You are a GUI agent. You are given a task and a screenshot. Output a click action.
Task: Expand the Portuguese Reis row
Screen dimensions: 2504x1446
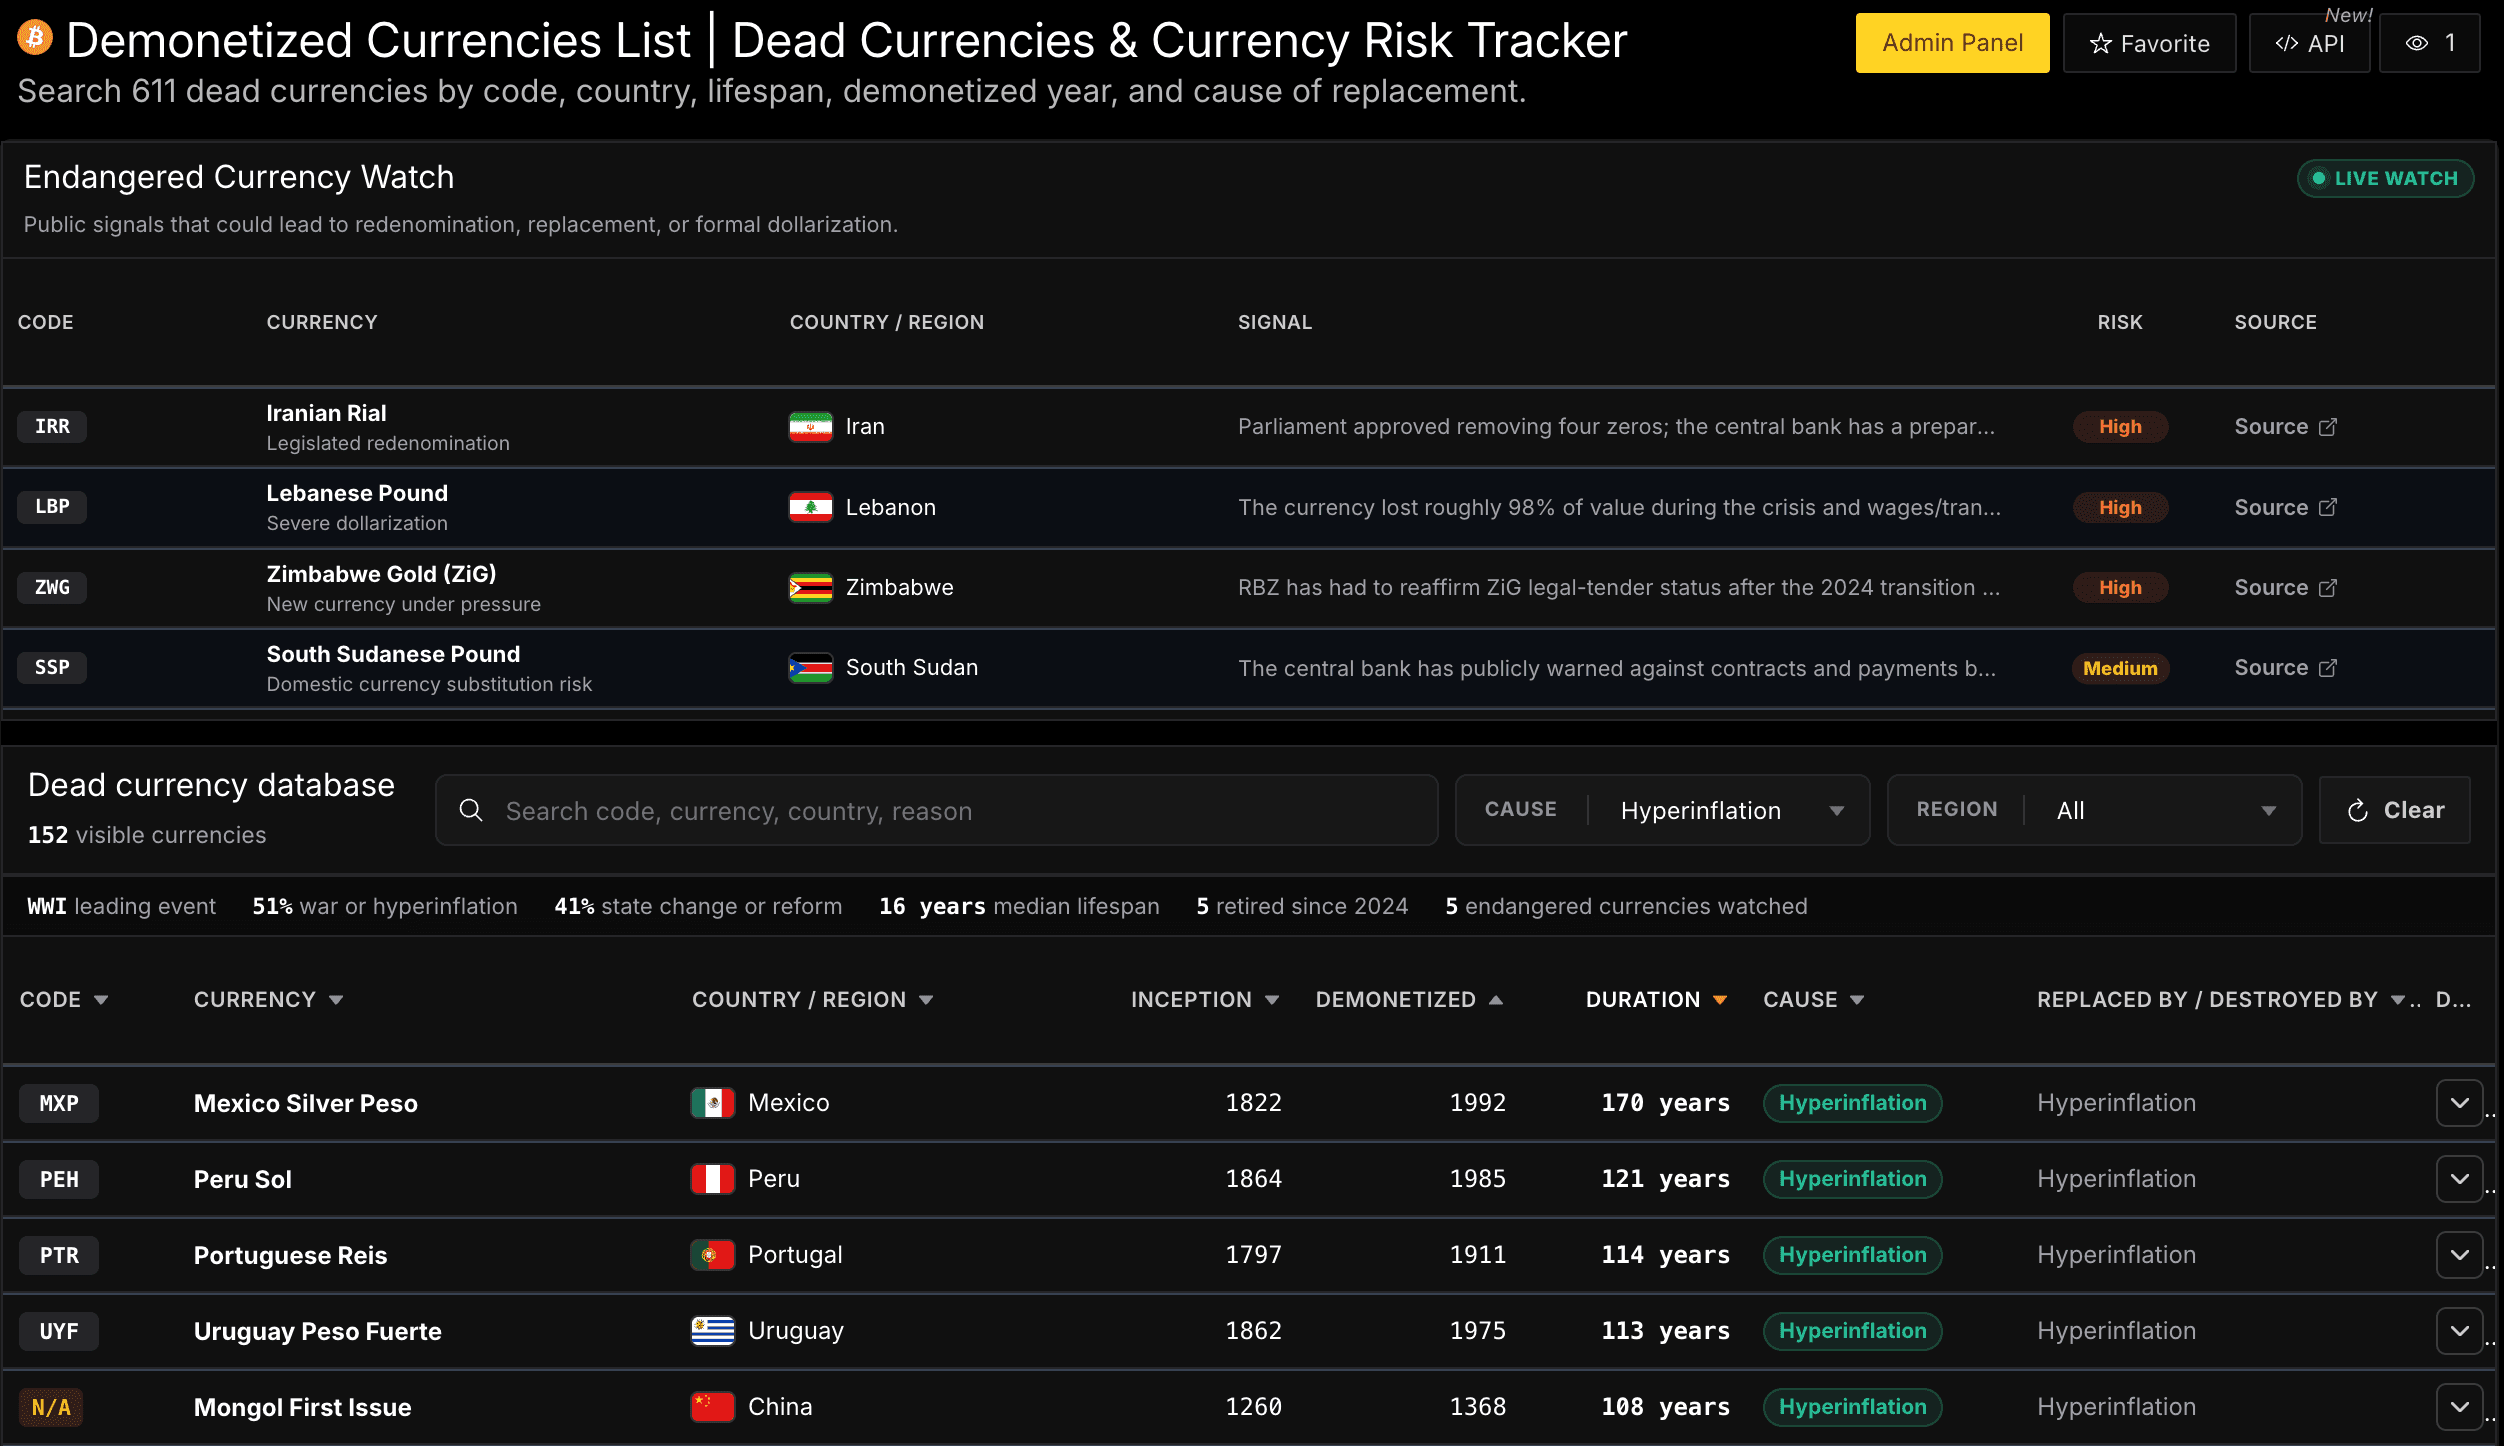[2460, 1255]
